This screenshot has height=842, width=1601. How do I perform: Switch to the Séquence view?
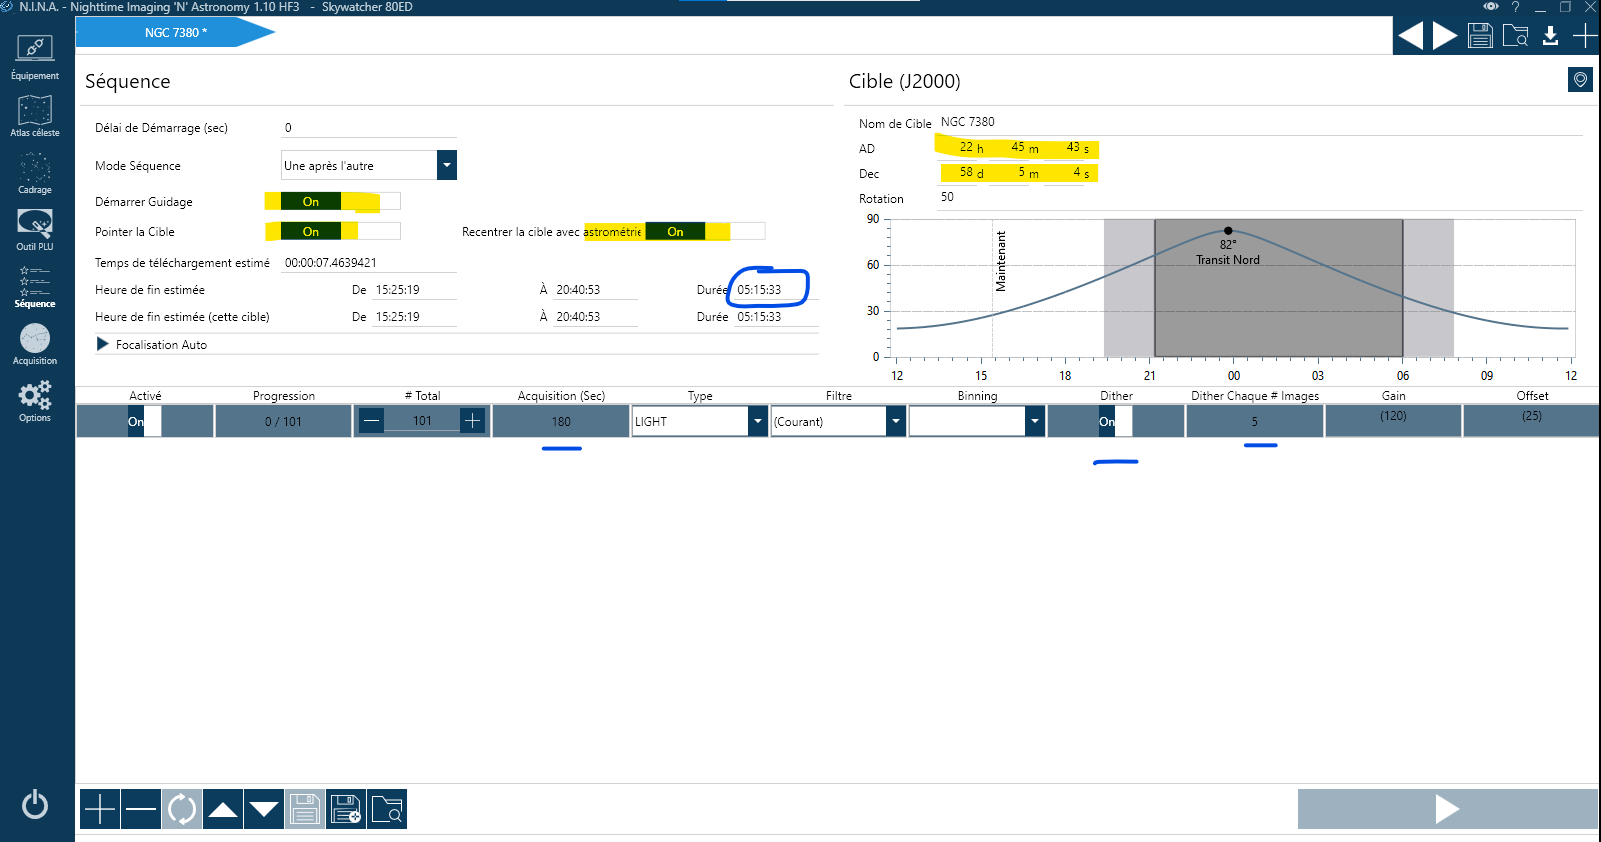coord(35,286)
